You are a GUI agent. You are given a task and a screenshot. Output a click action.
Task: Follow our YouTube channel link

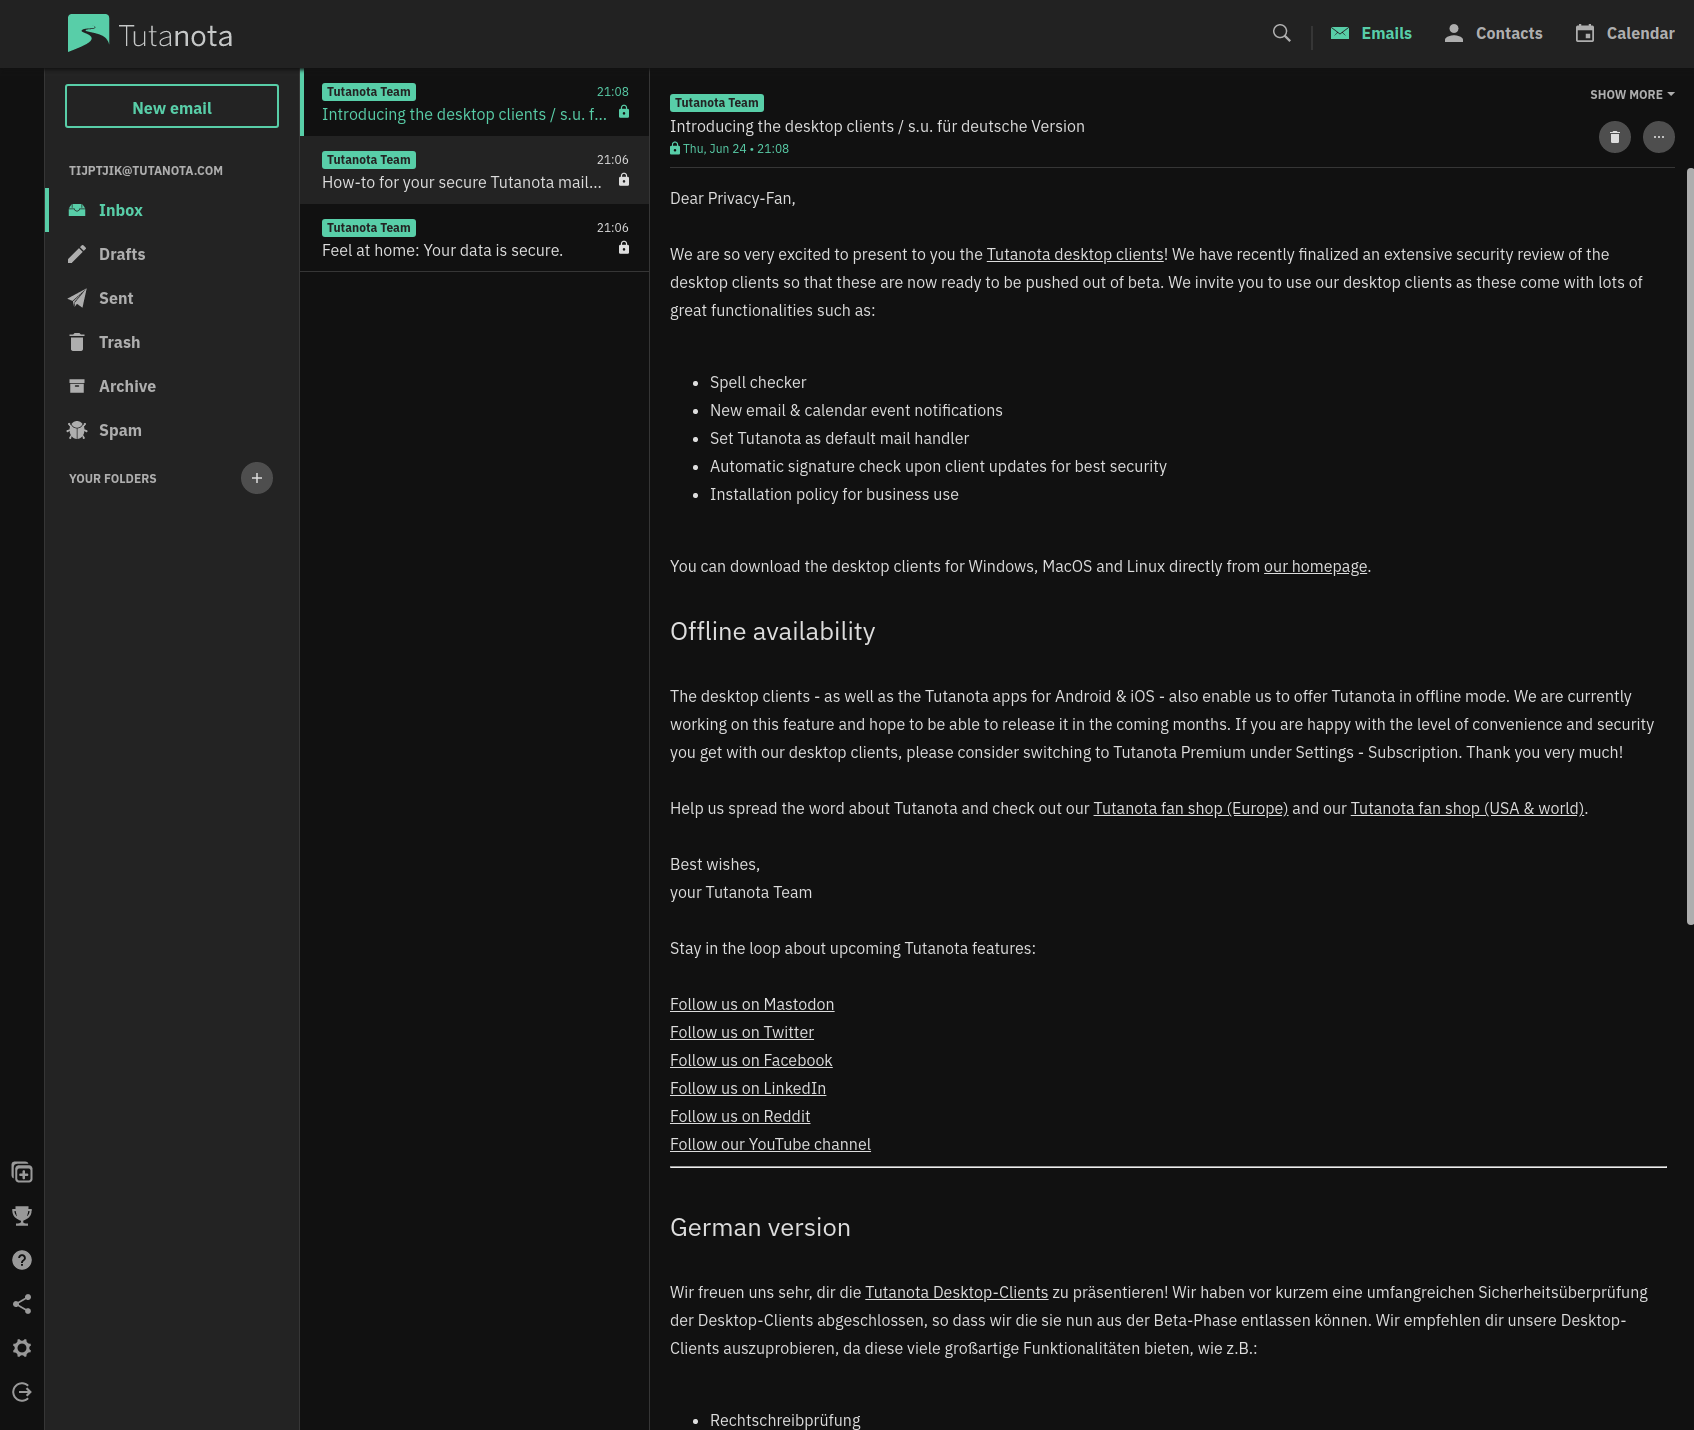770,1144
